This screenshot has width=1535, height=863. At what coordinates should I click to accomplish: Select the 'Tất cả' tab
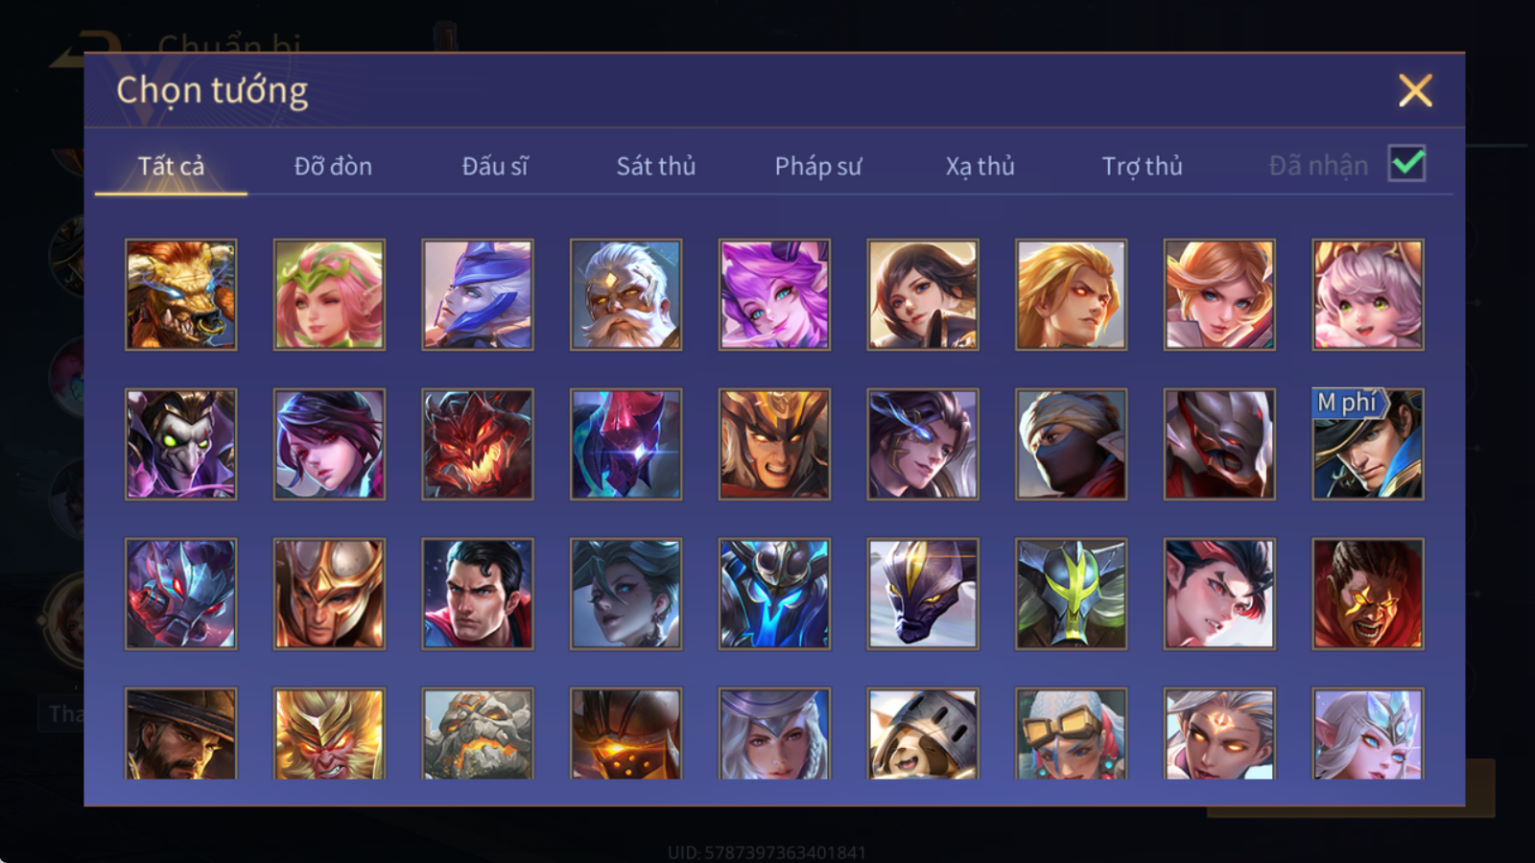pyautogui.click(x=171, y=166)
